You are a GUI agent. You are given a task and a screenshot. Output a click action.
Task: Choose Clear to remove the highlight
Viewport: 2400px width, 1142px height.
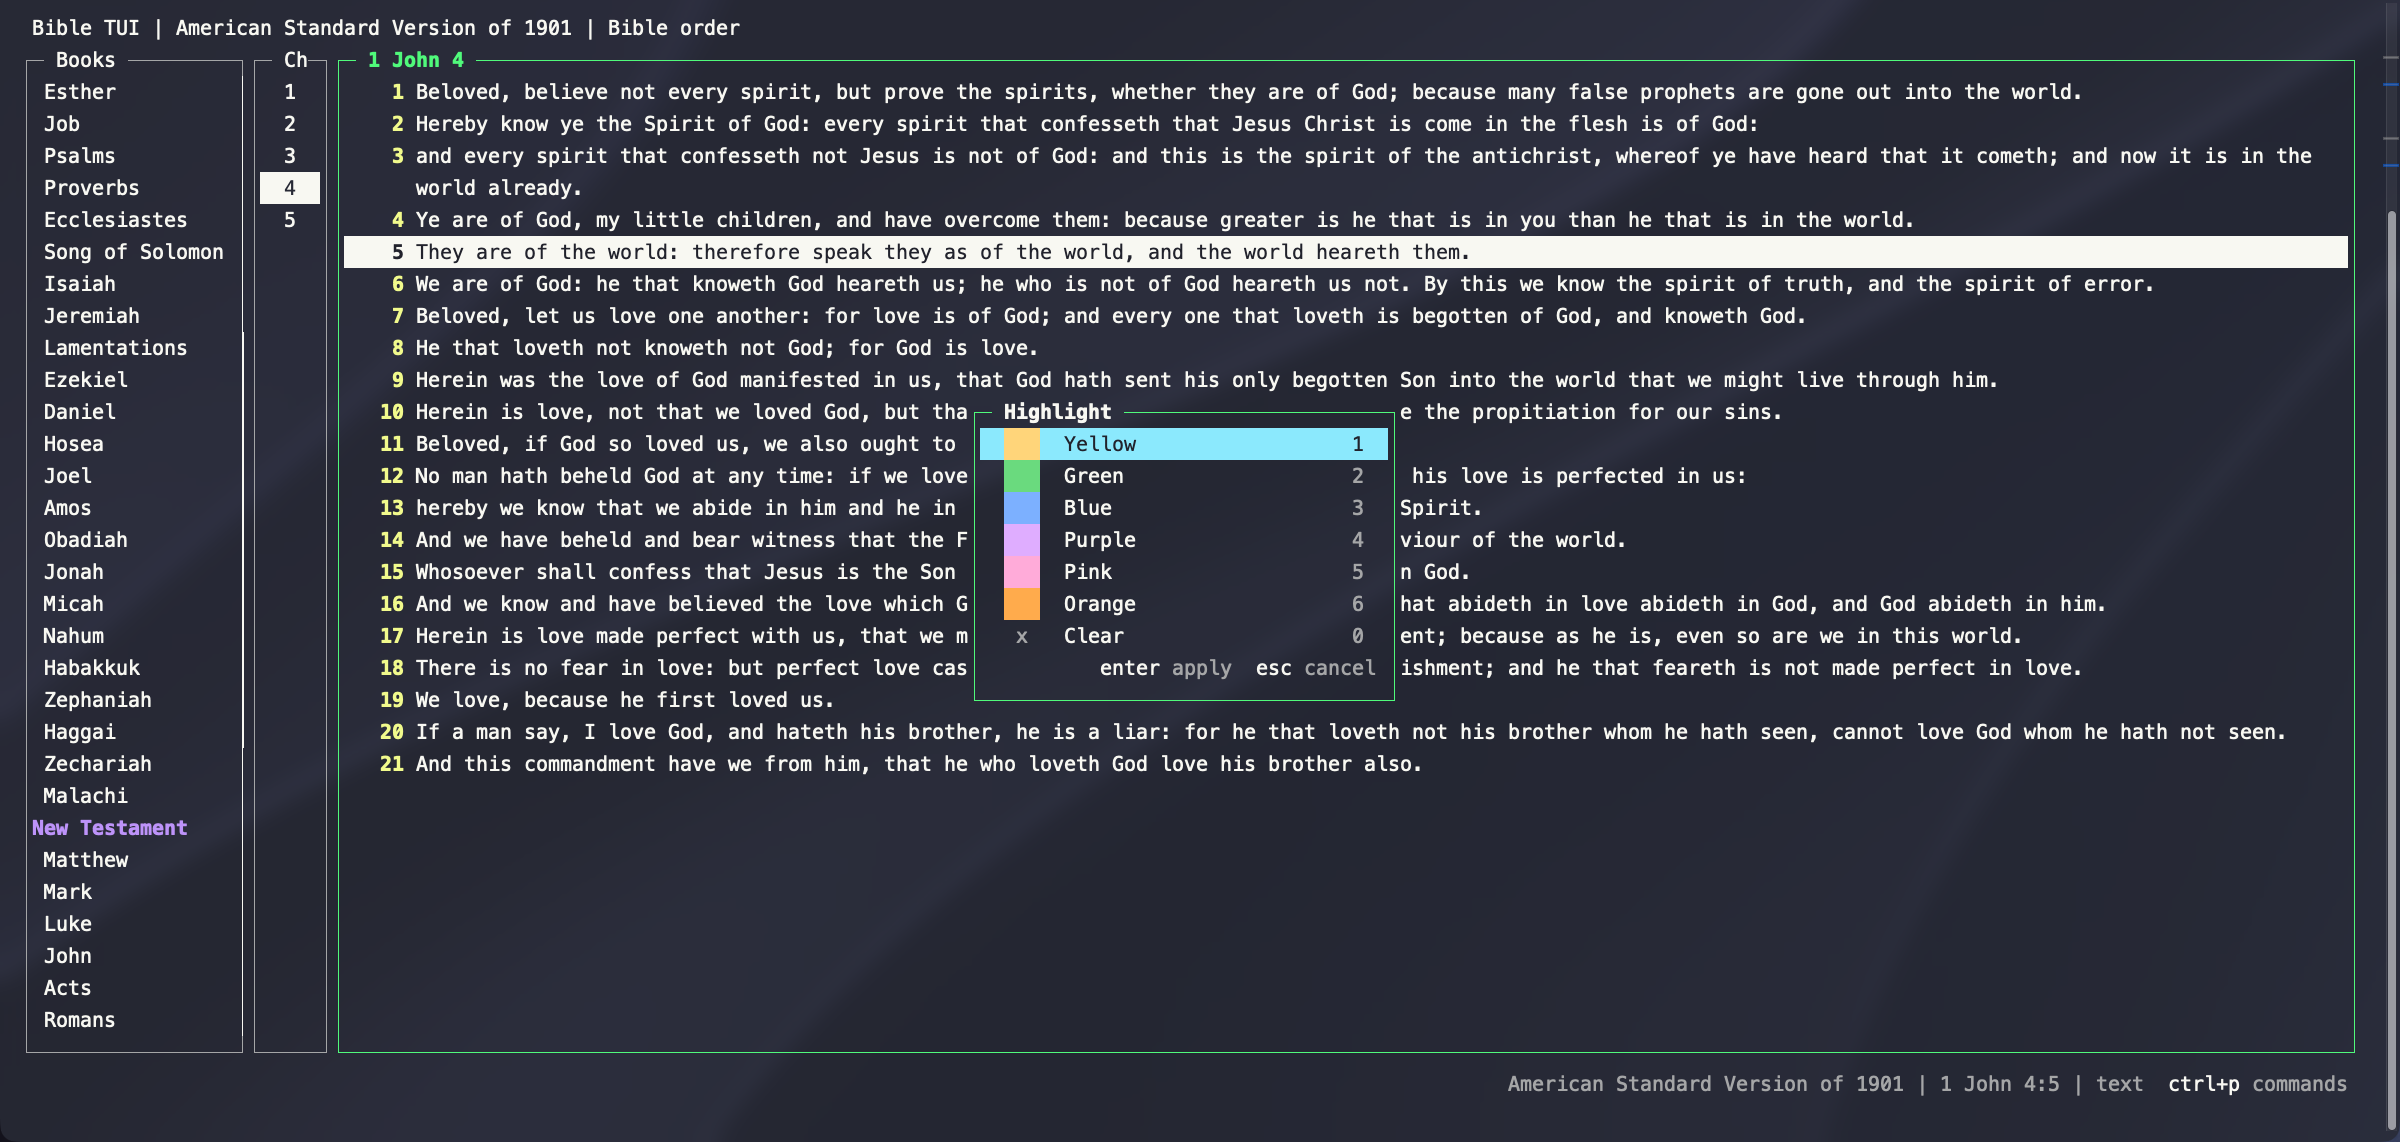point(1184,636)
